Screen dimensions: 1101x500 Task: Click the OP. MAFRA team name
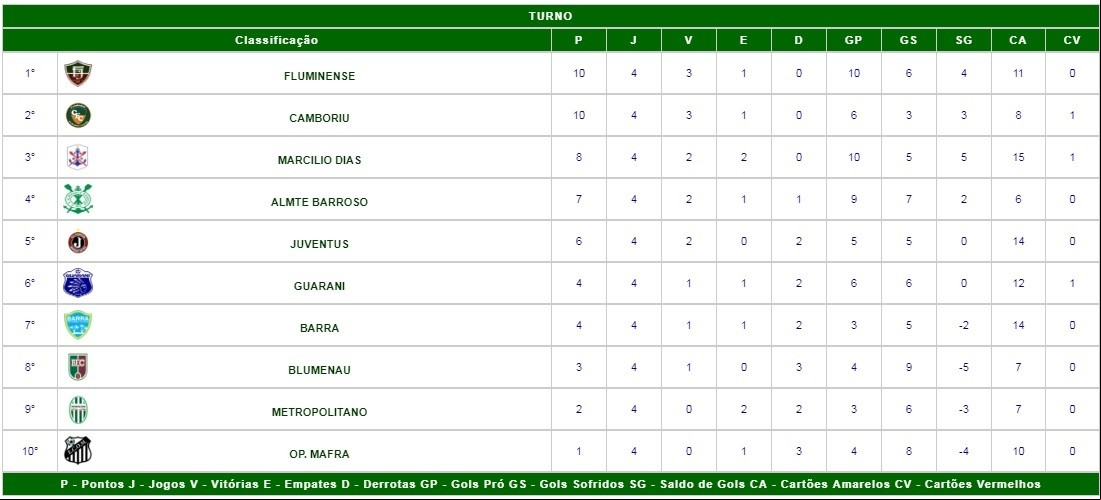click(x=319, y=454)
